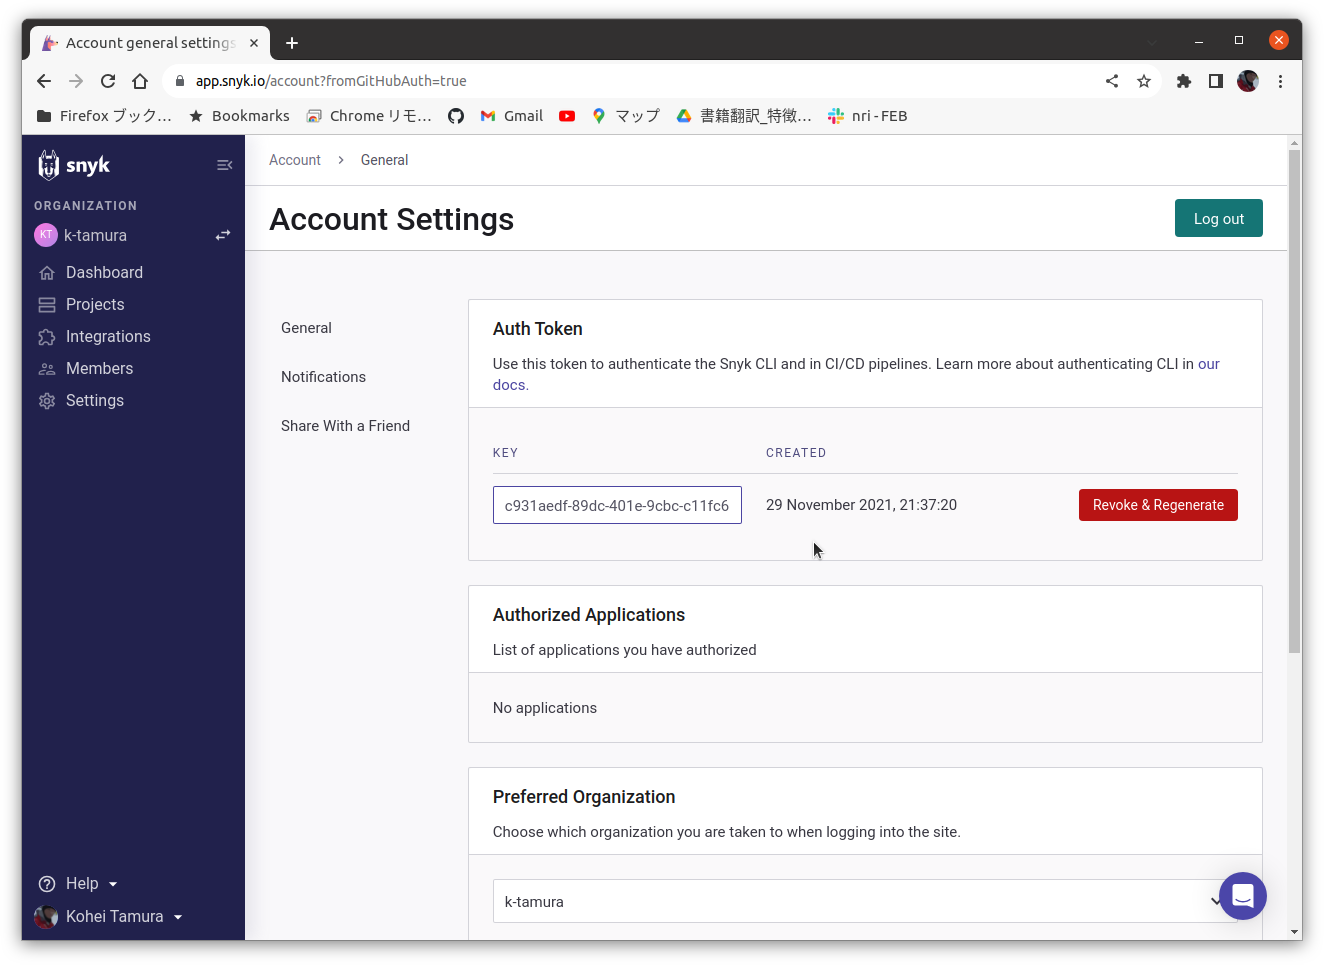
Task: Click the Revoke & Regenerate button
Action: (1157, 505)
